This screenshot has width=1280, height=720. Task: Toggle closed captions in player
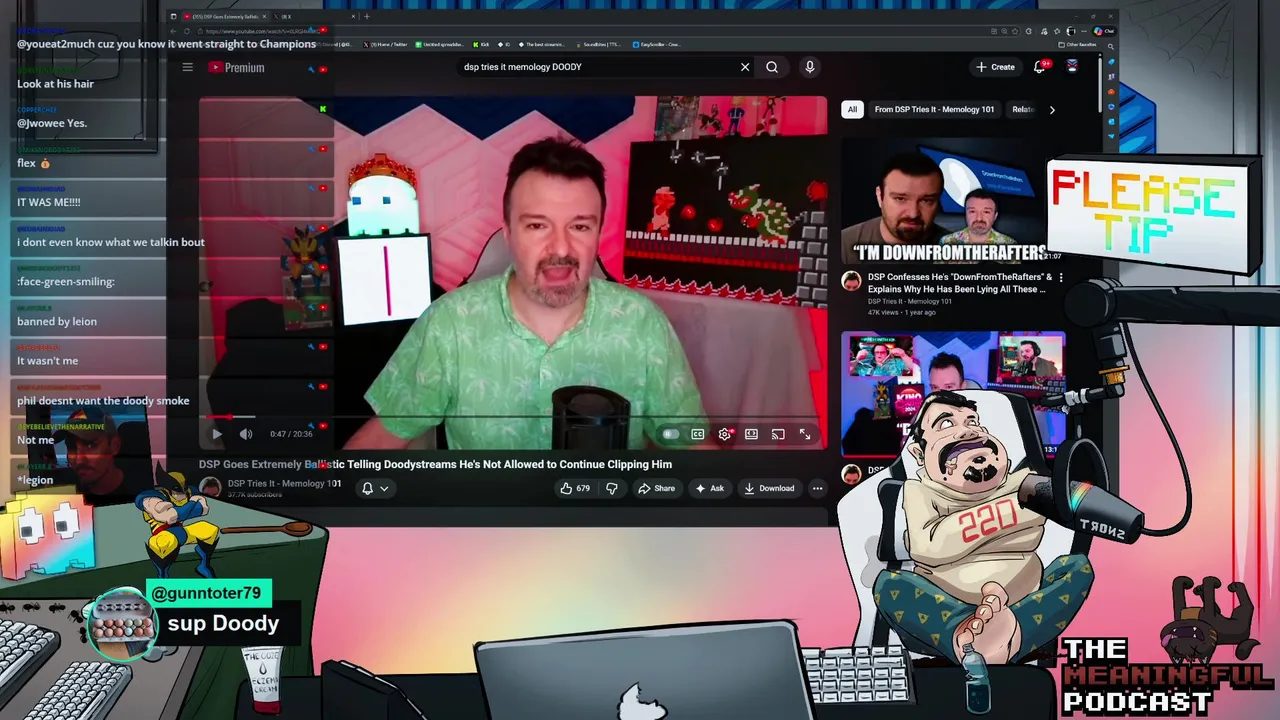pyautogui.click(x=698, y=434)
